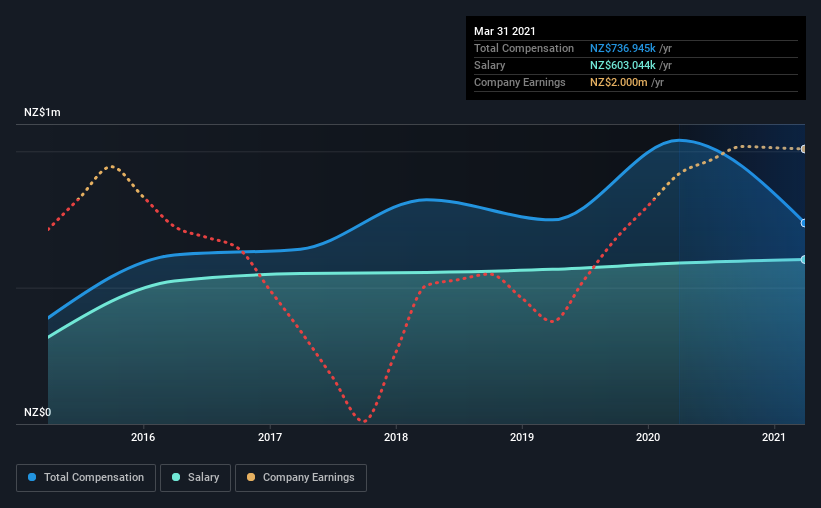Click the blue dot in Total Compensation legend
The width and height of the screenshot is (821, 508).
[x=32, y=477]
